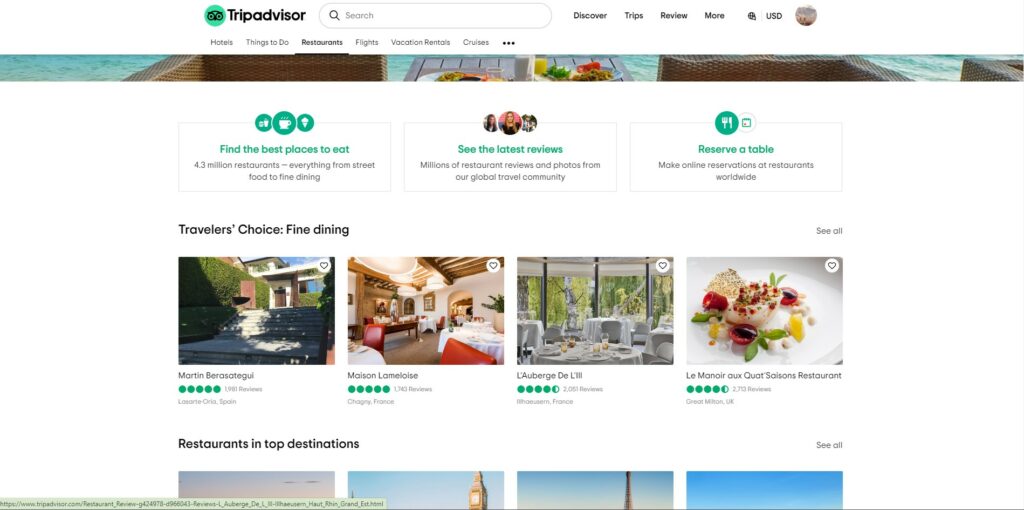Click the coffee cup icon above best places
This screenshot has height=510, width=1024.
[284, 122]
